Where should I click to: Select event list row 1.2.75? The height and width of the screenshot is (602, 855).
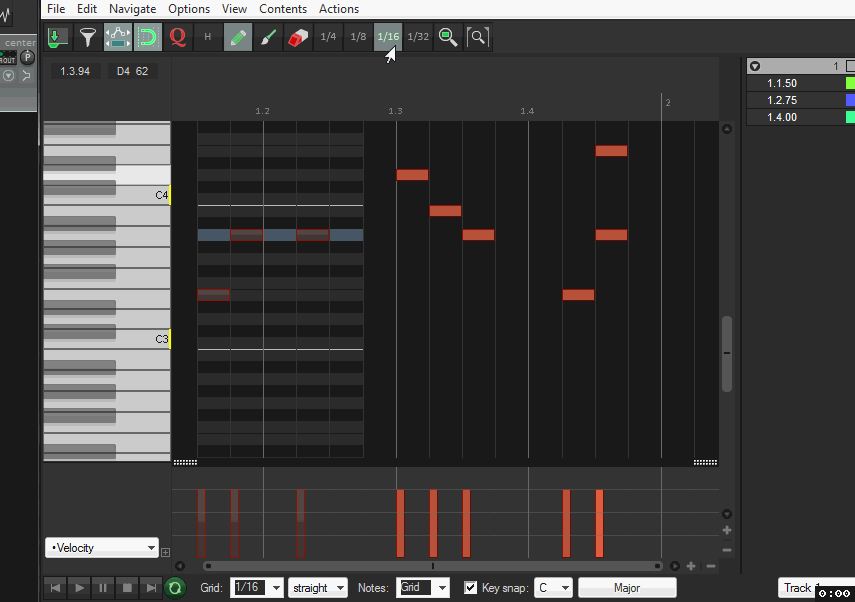pos(800,100)
